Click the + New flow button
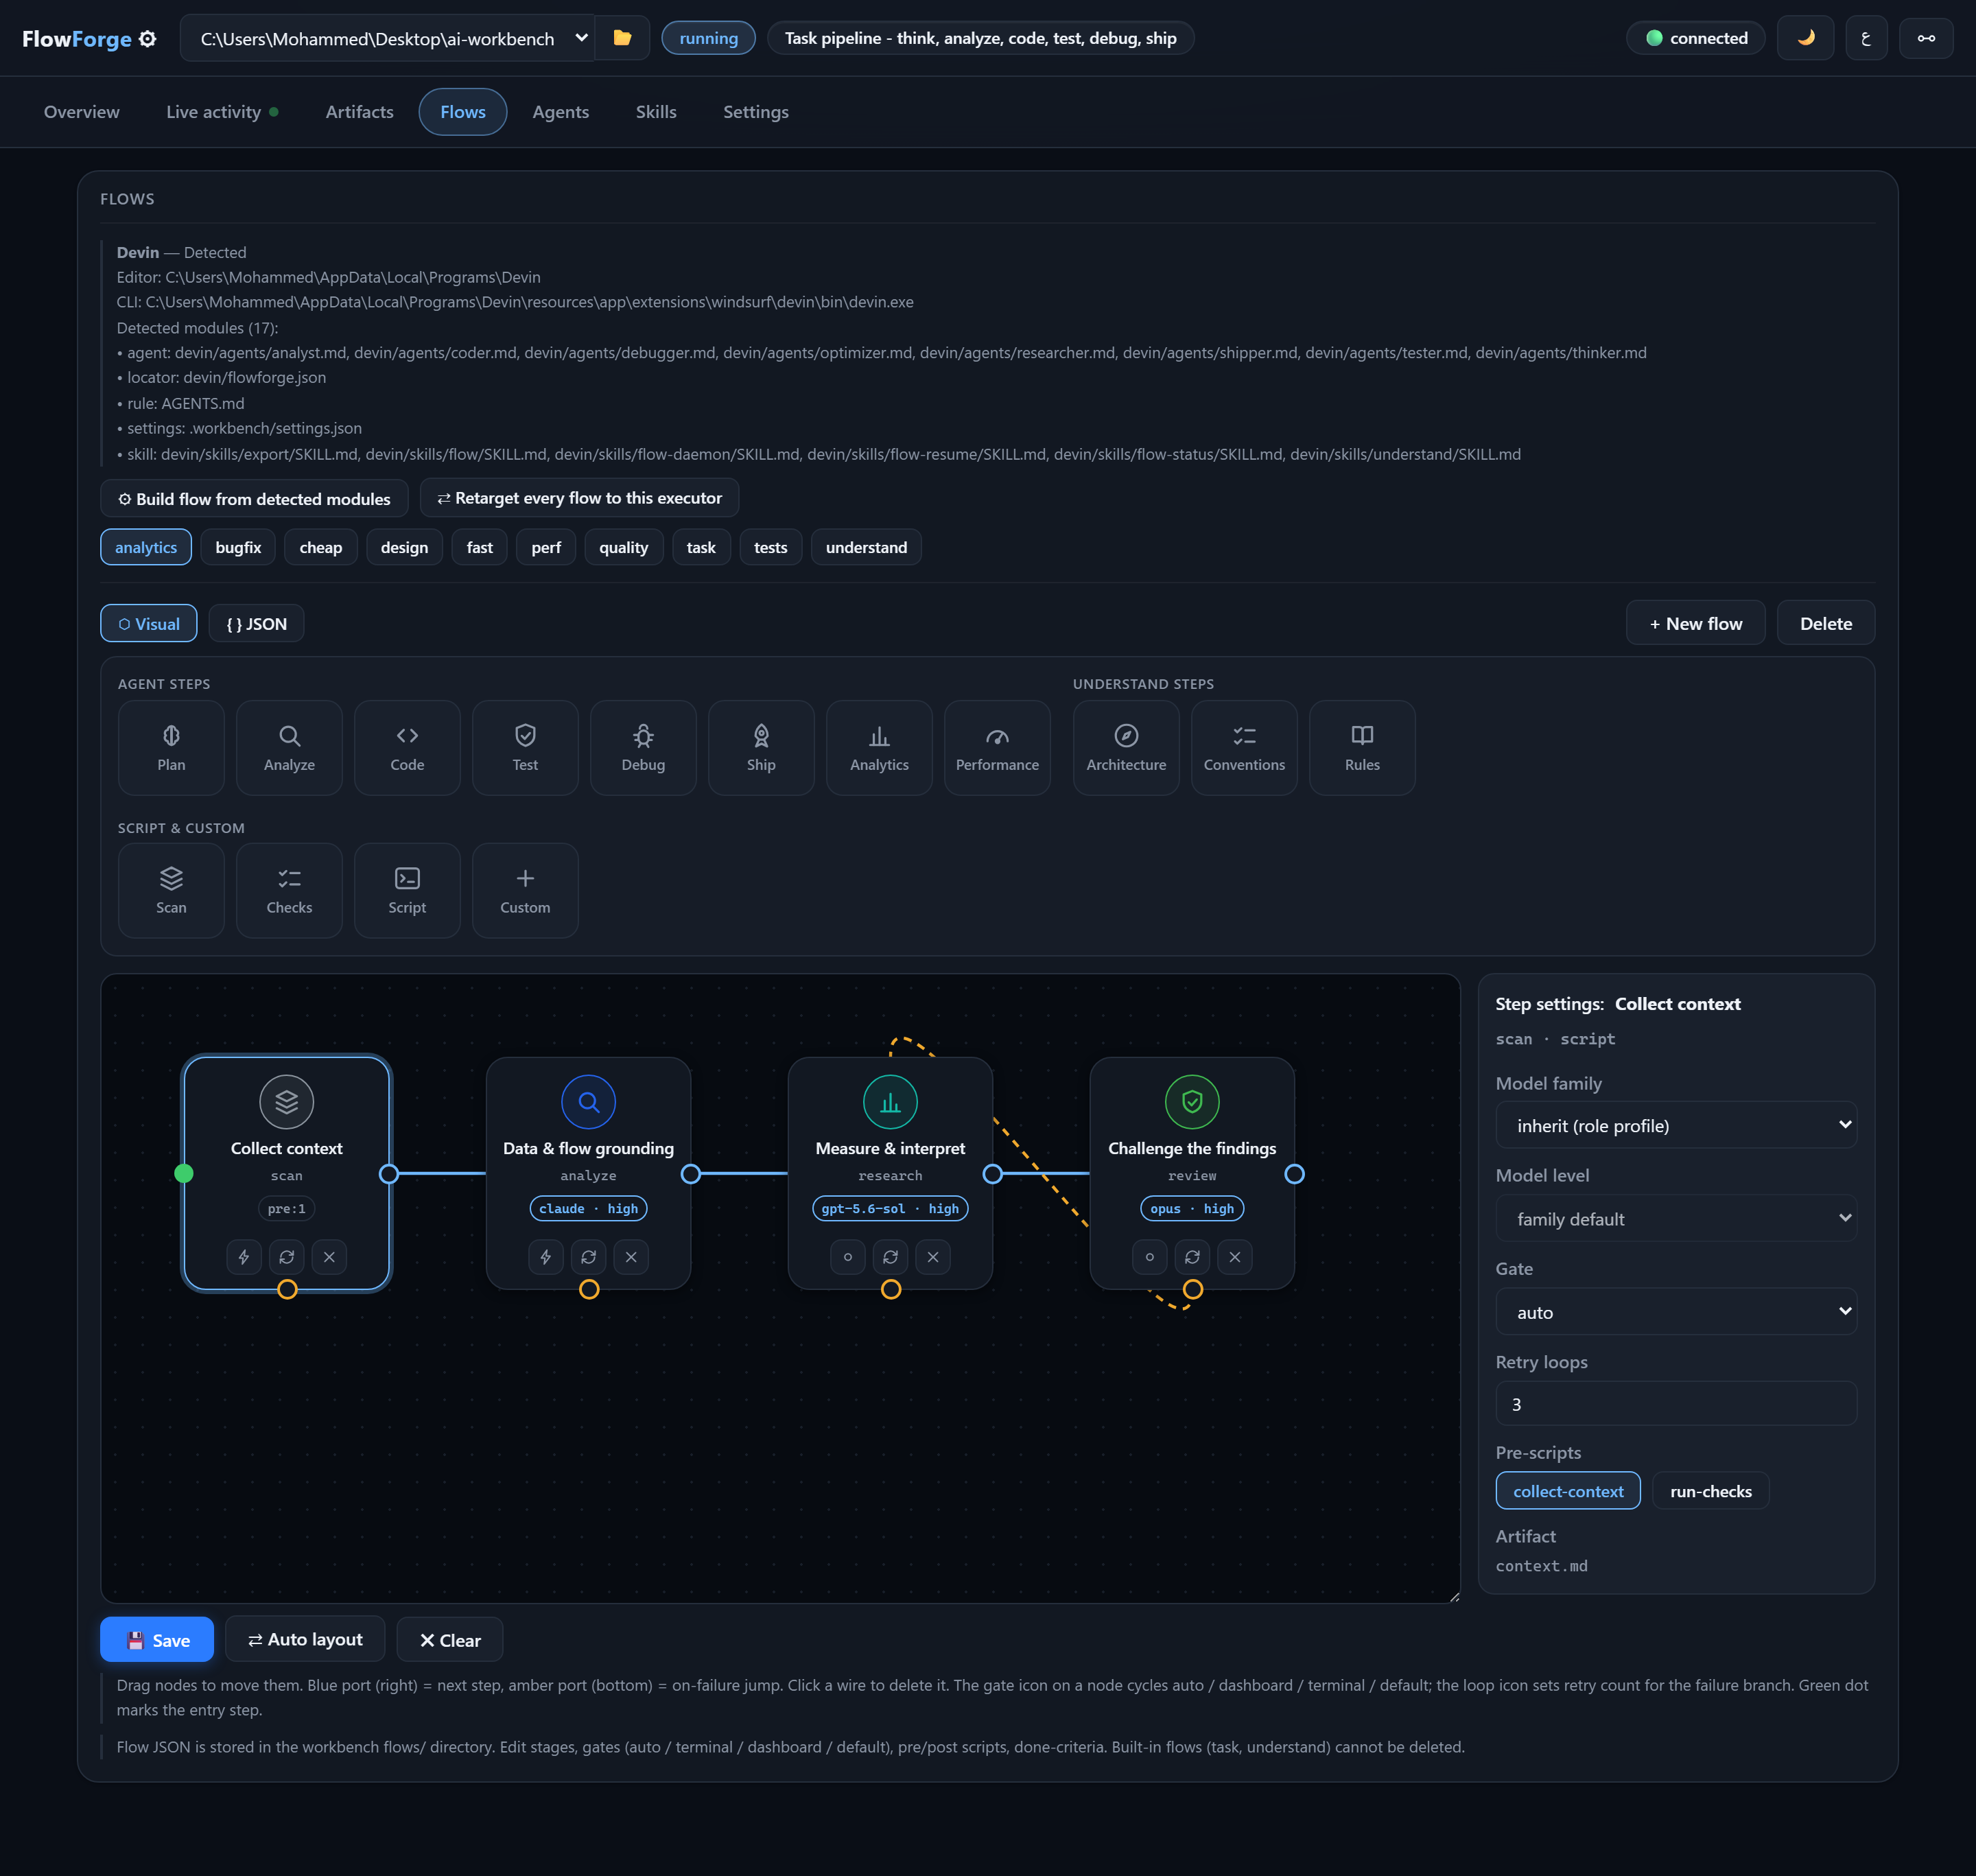Viewport: 1976px width, 1876px height. tap(1695, 624)
